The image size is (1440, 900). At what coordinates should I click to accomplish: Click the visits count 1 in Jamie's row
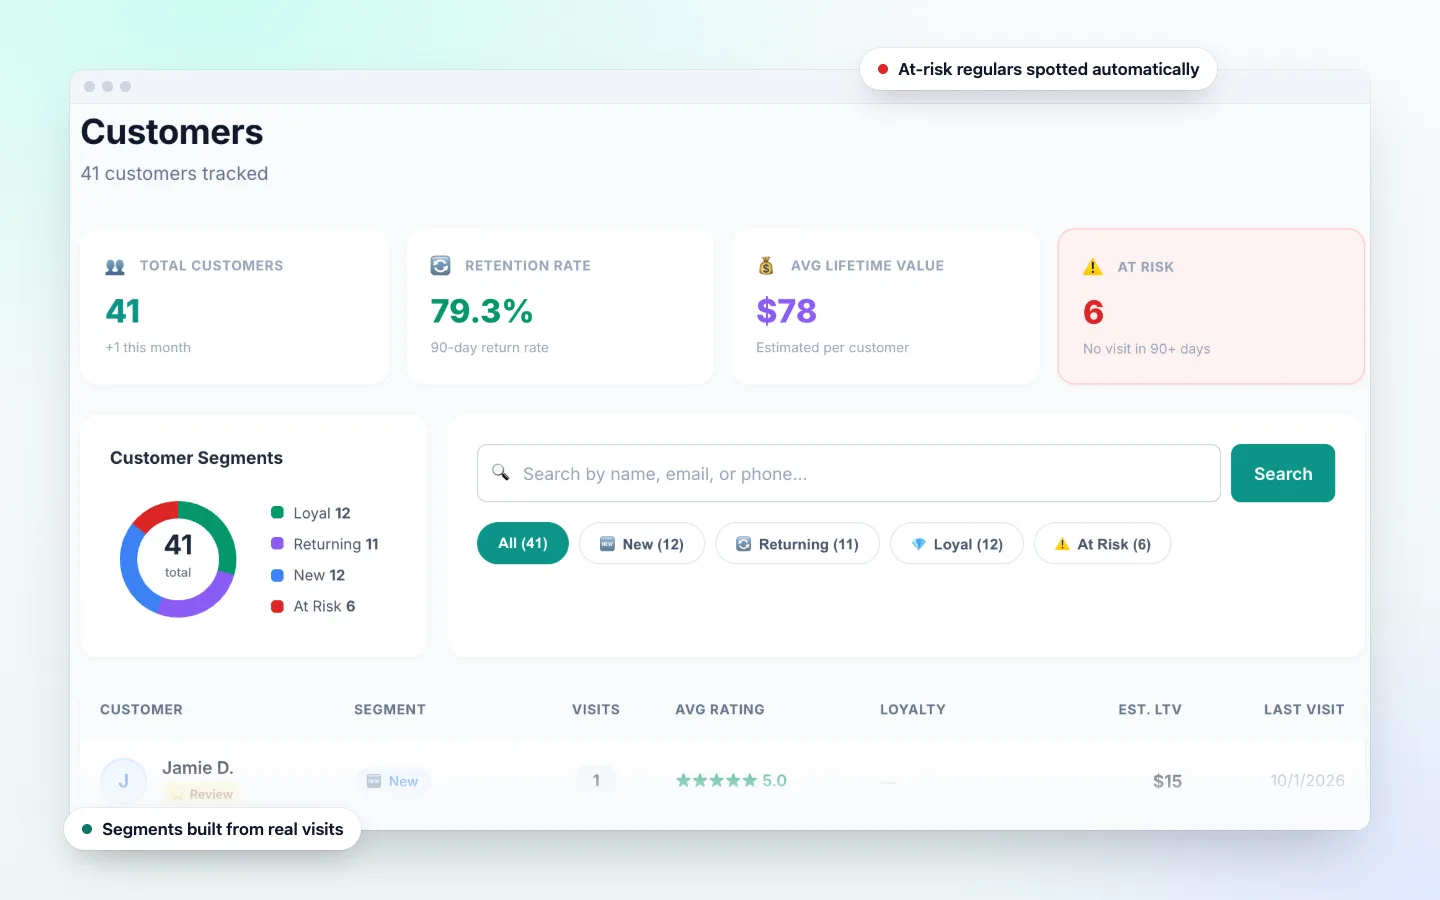click(596, 781)
